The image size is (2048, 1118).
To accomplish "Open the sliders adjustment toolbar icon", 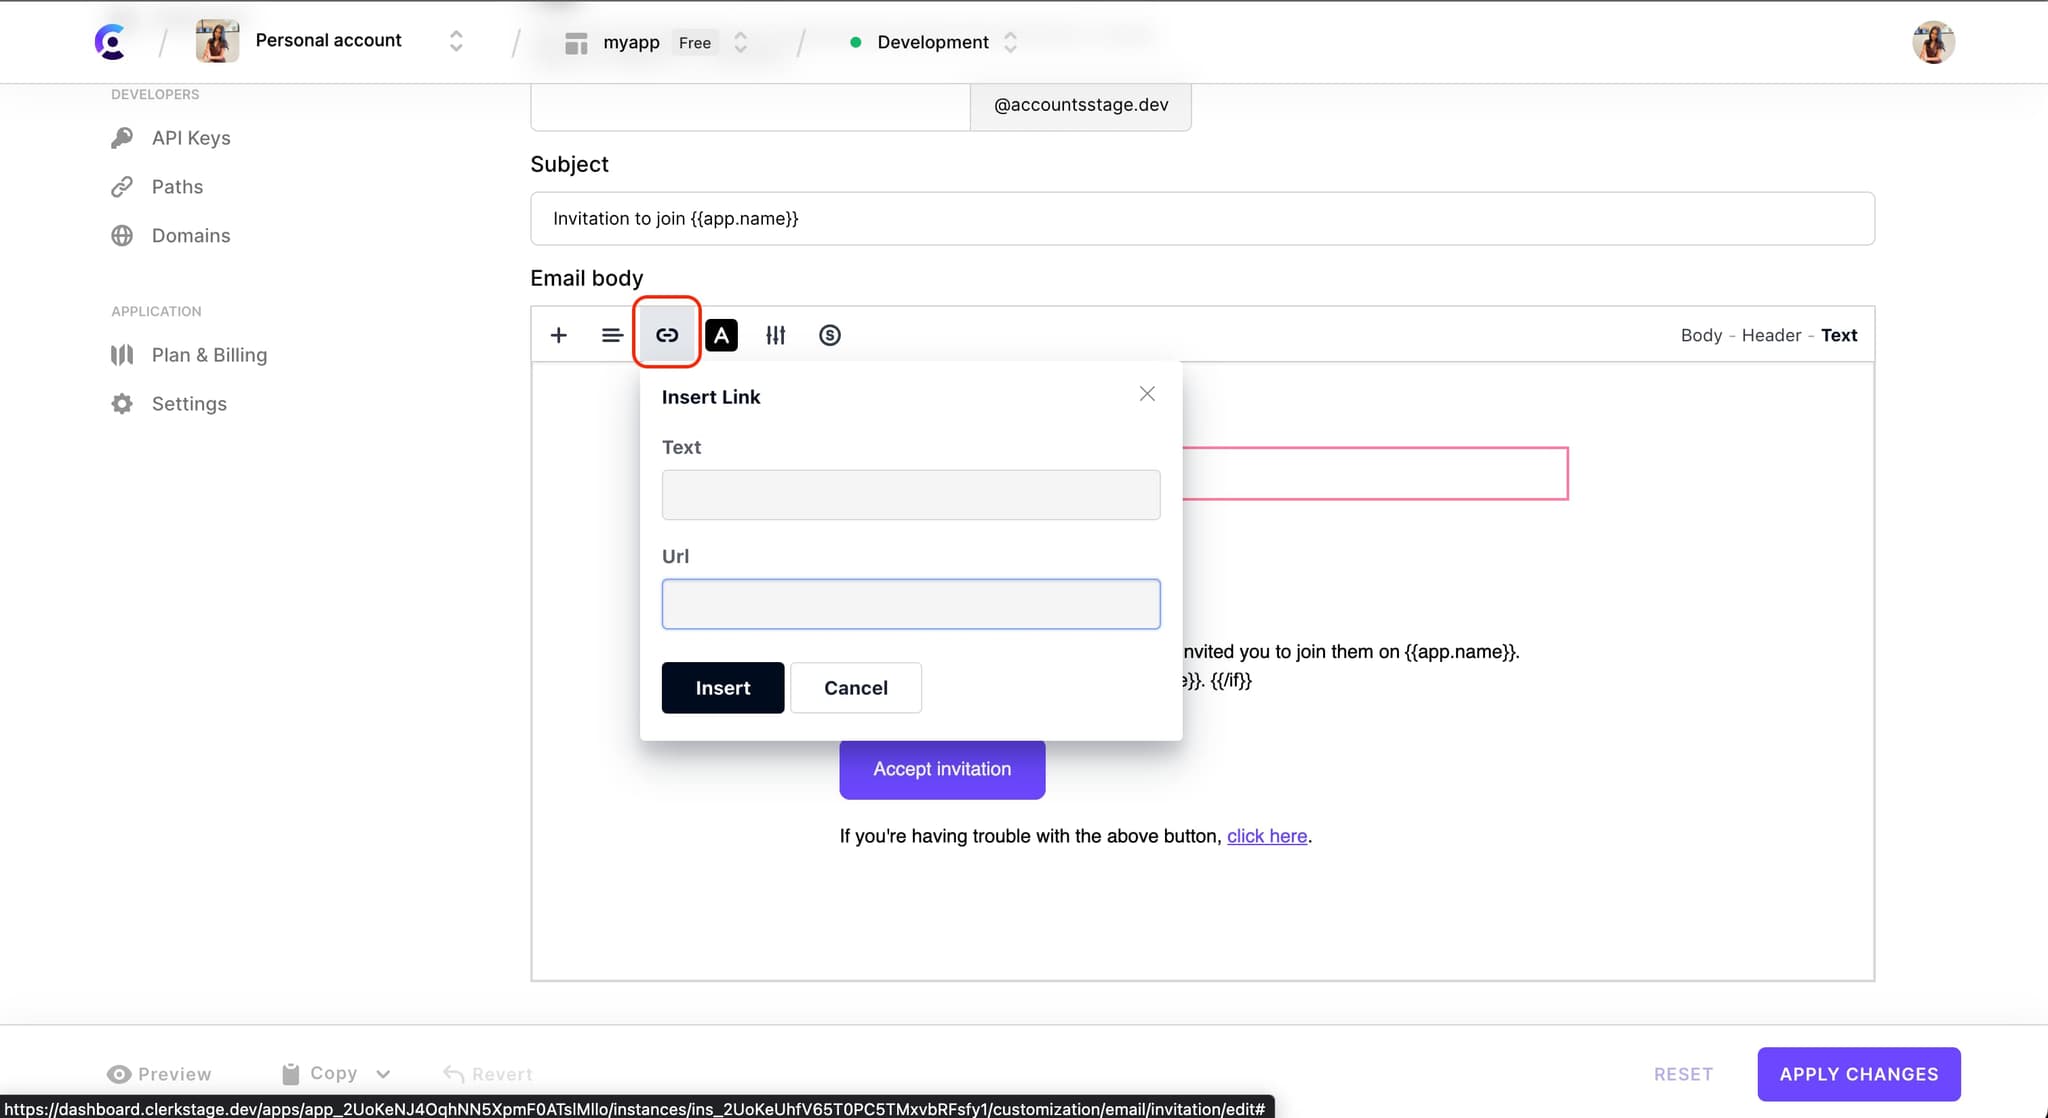I will click(x=775, y=335).
